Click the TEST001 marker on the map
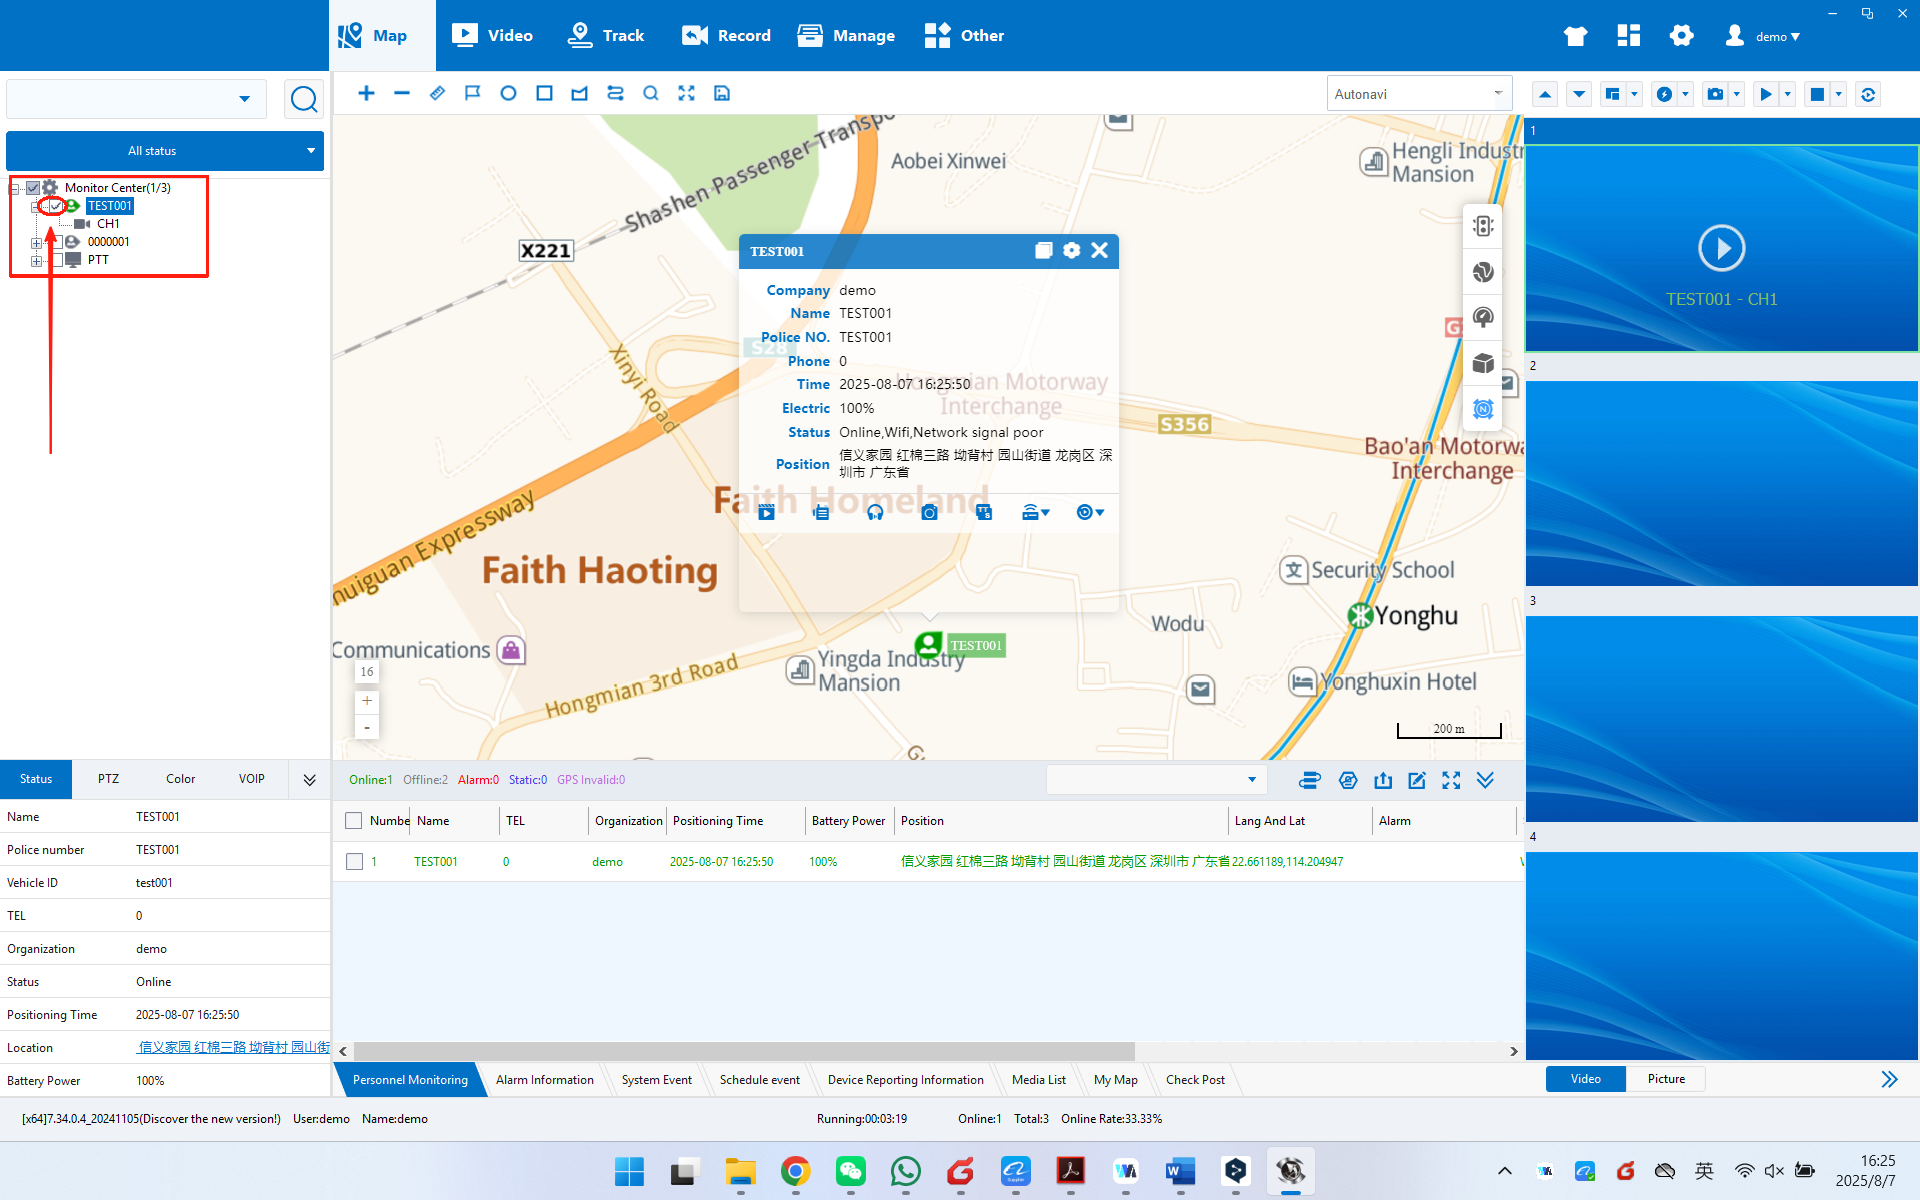The width and height of the screenshot is (1920, 1200). click(929, 645)
